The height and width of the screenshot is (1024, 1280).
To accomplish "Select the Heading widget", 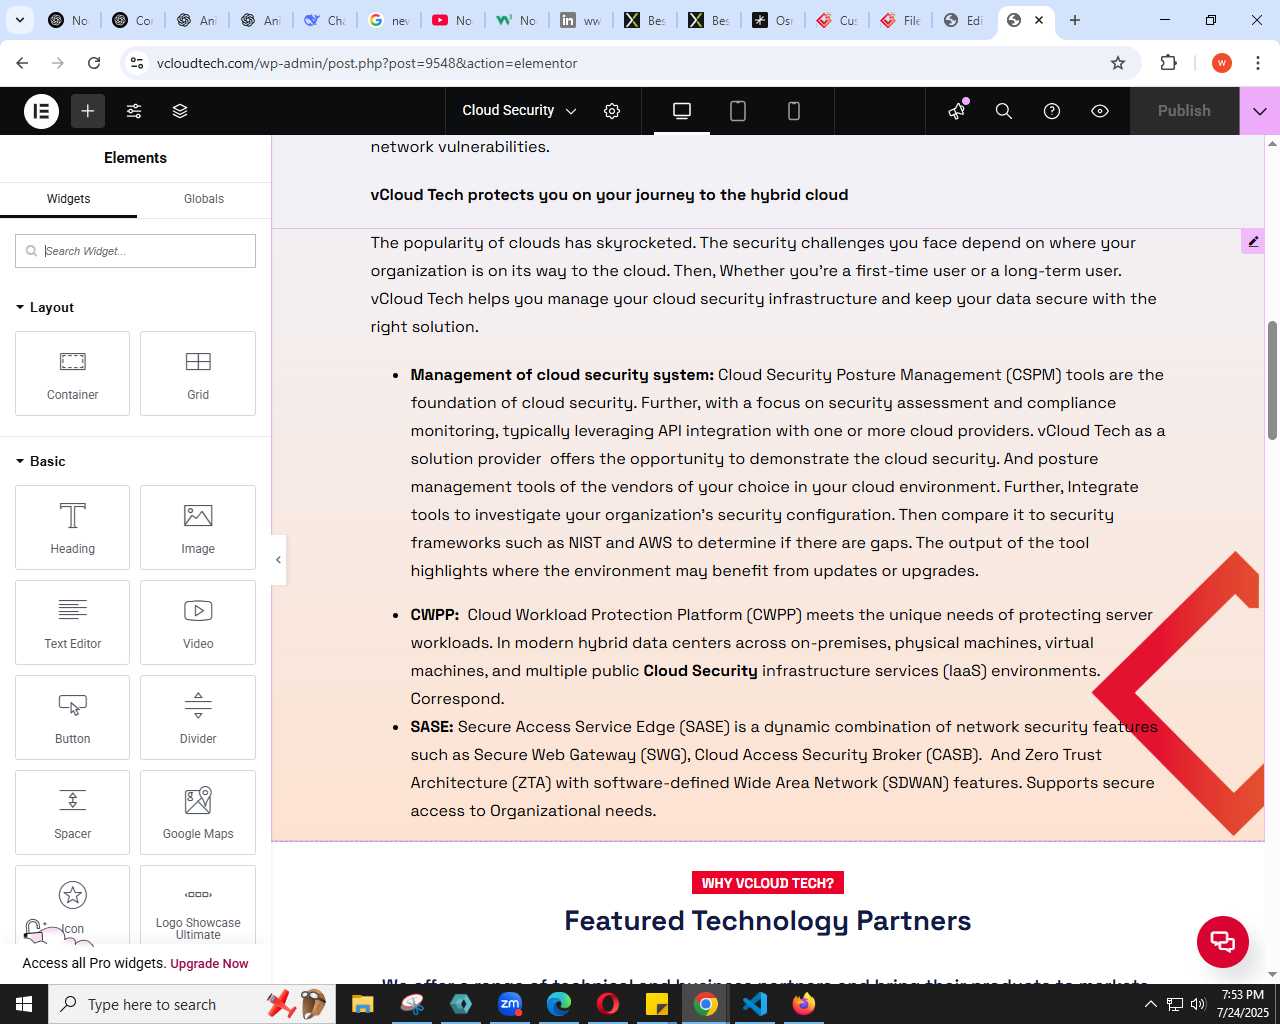I will 72,527.
